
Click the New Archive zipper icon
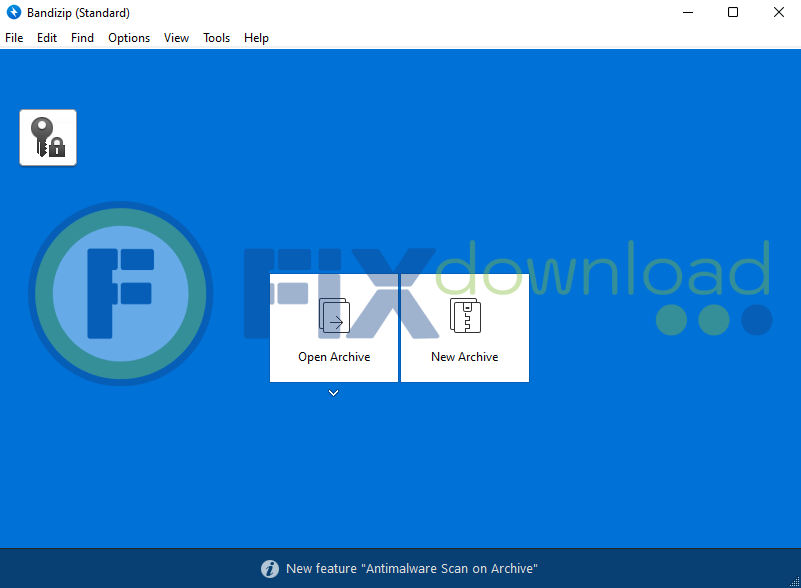465,316
